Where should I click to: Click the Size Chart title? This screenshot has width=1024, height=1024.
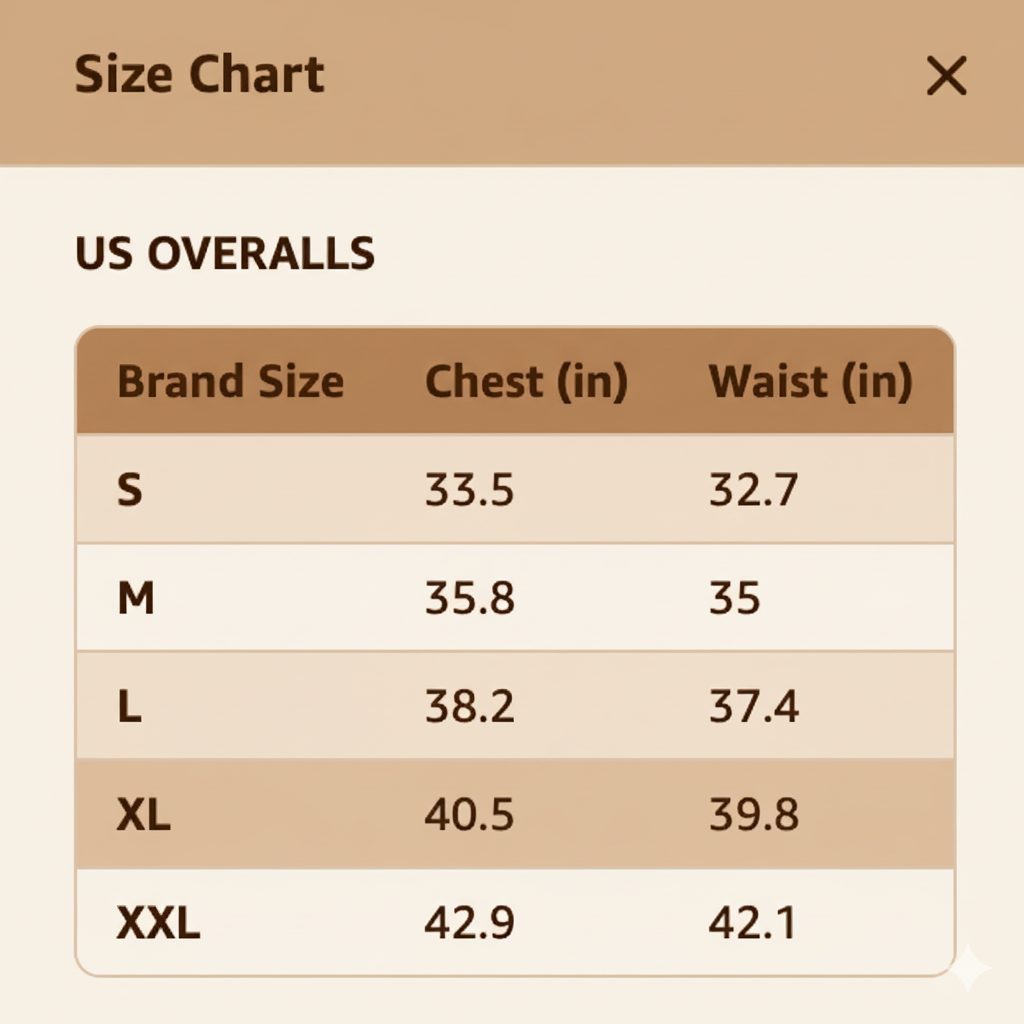point(200,76)
